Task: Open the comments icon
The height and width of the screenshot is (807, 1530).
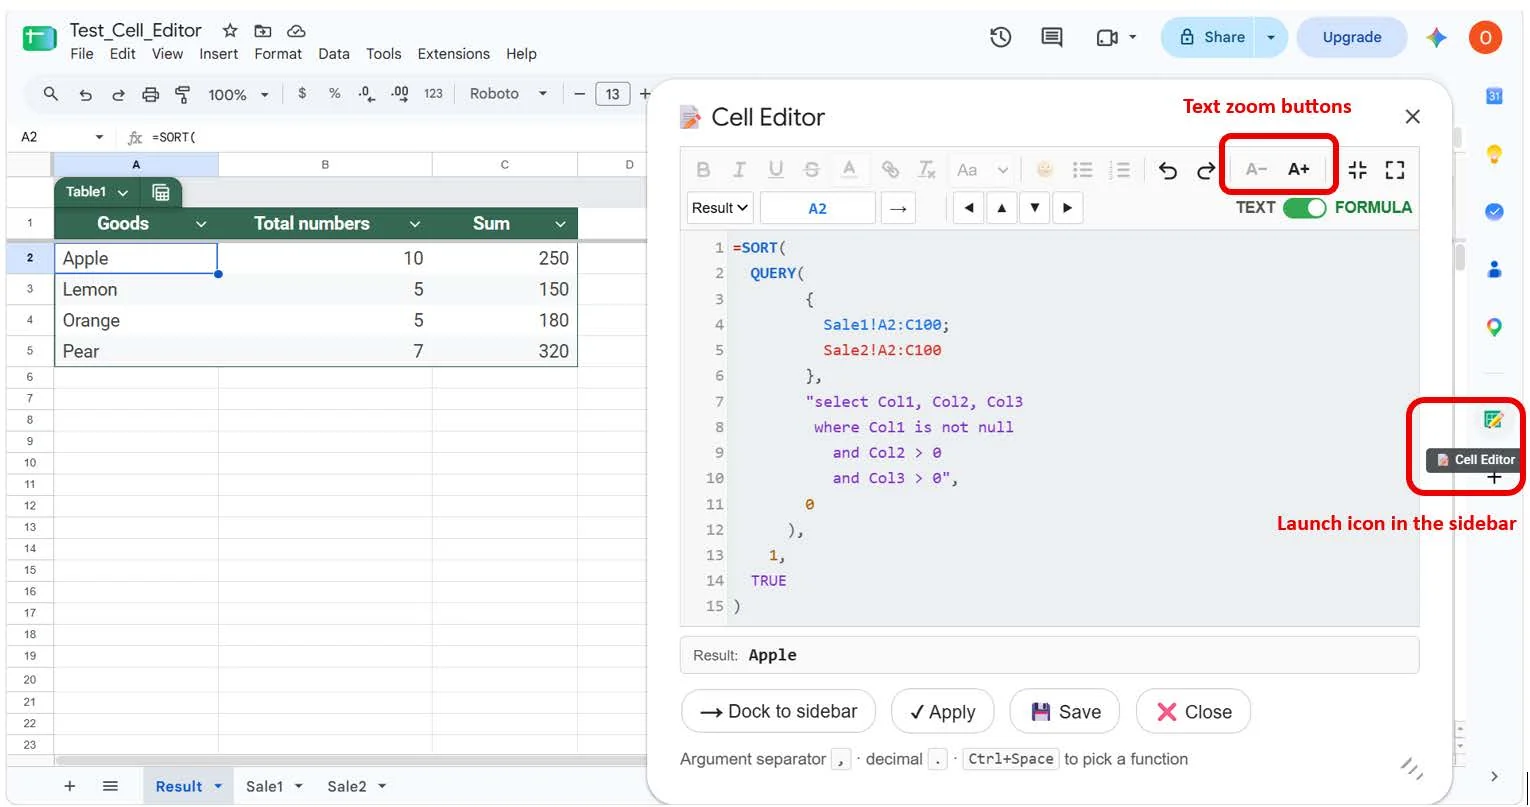Action: pyautogui.click(x=1051, y=37)
